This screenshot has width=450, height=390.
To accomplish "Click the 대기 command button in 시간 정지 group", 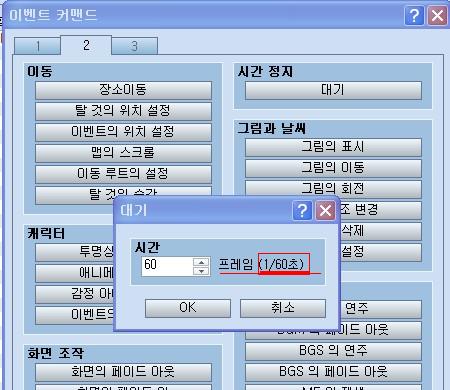I will coord(333,90).
